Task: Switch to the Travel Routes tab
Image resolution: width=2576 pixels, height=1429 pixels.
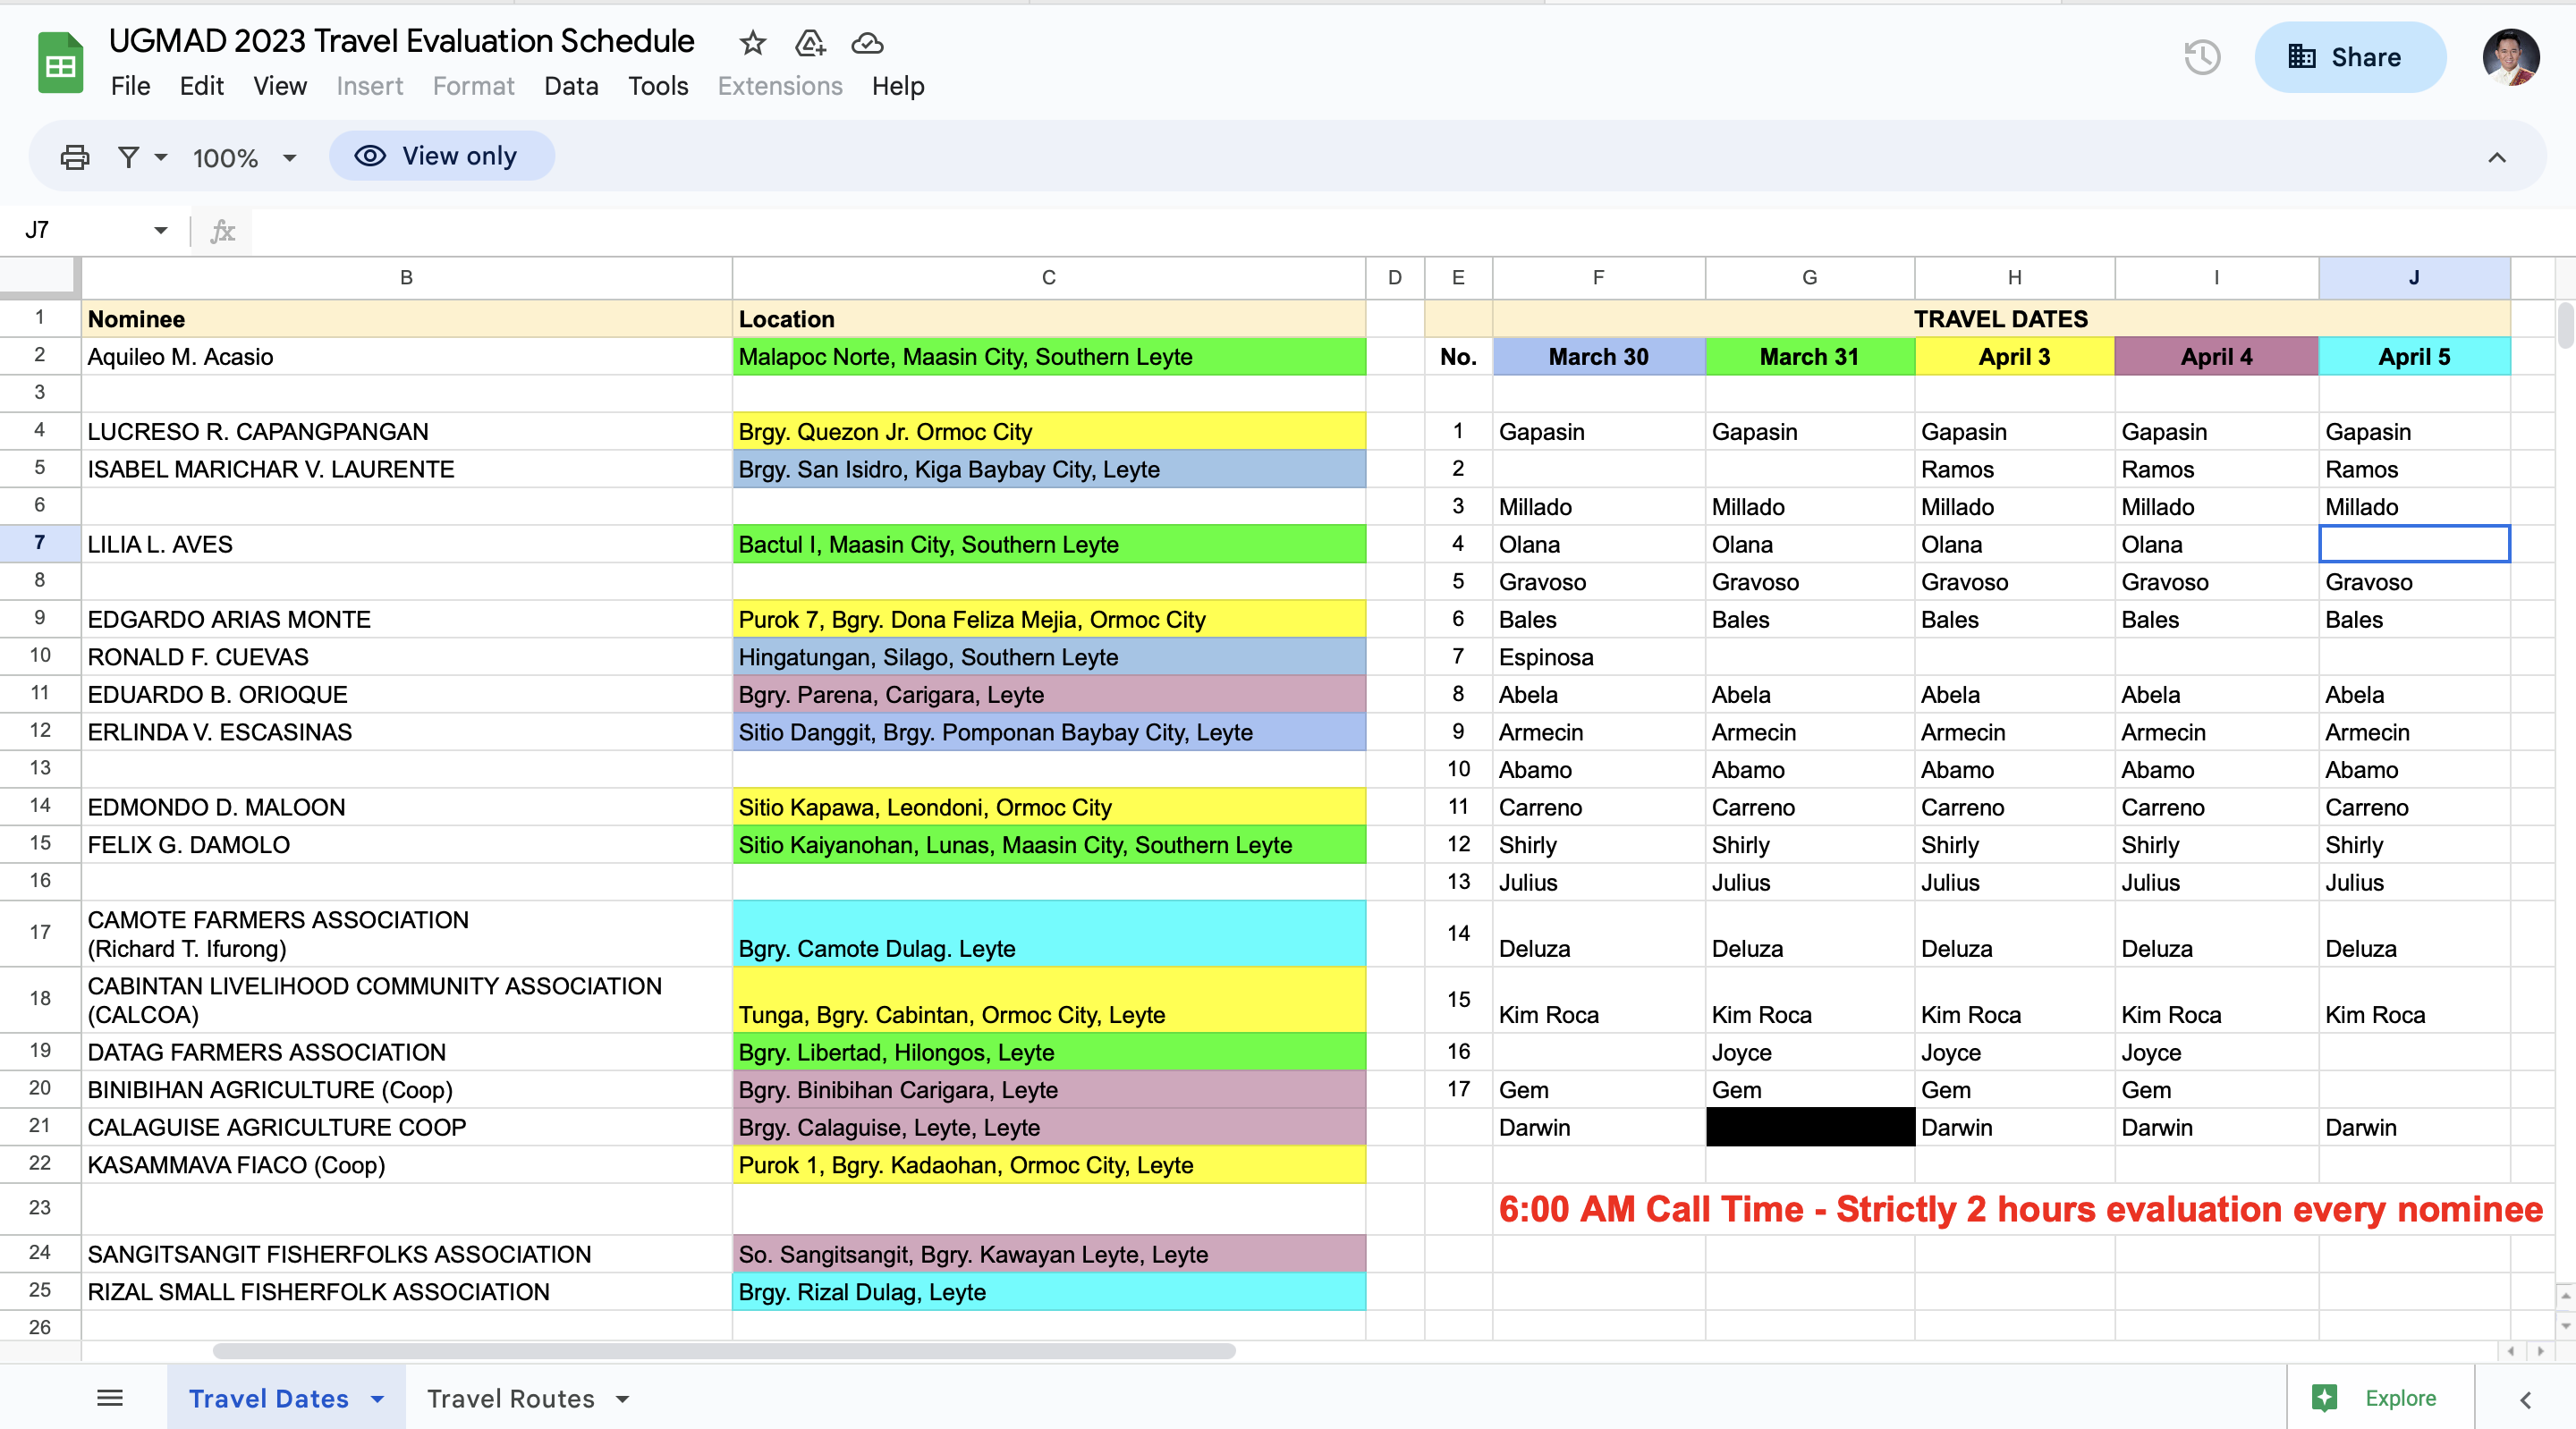Action: click(510, 1397)
